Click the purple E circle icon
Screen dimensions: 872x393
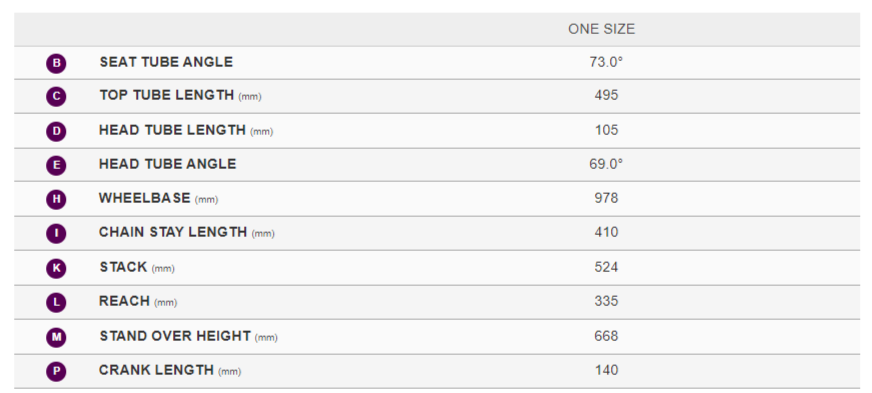coord(56,166)
